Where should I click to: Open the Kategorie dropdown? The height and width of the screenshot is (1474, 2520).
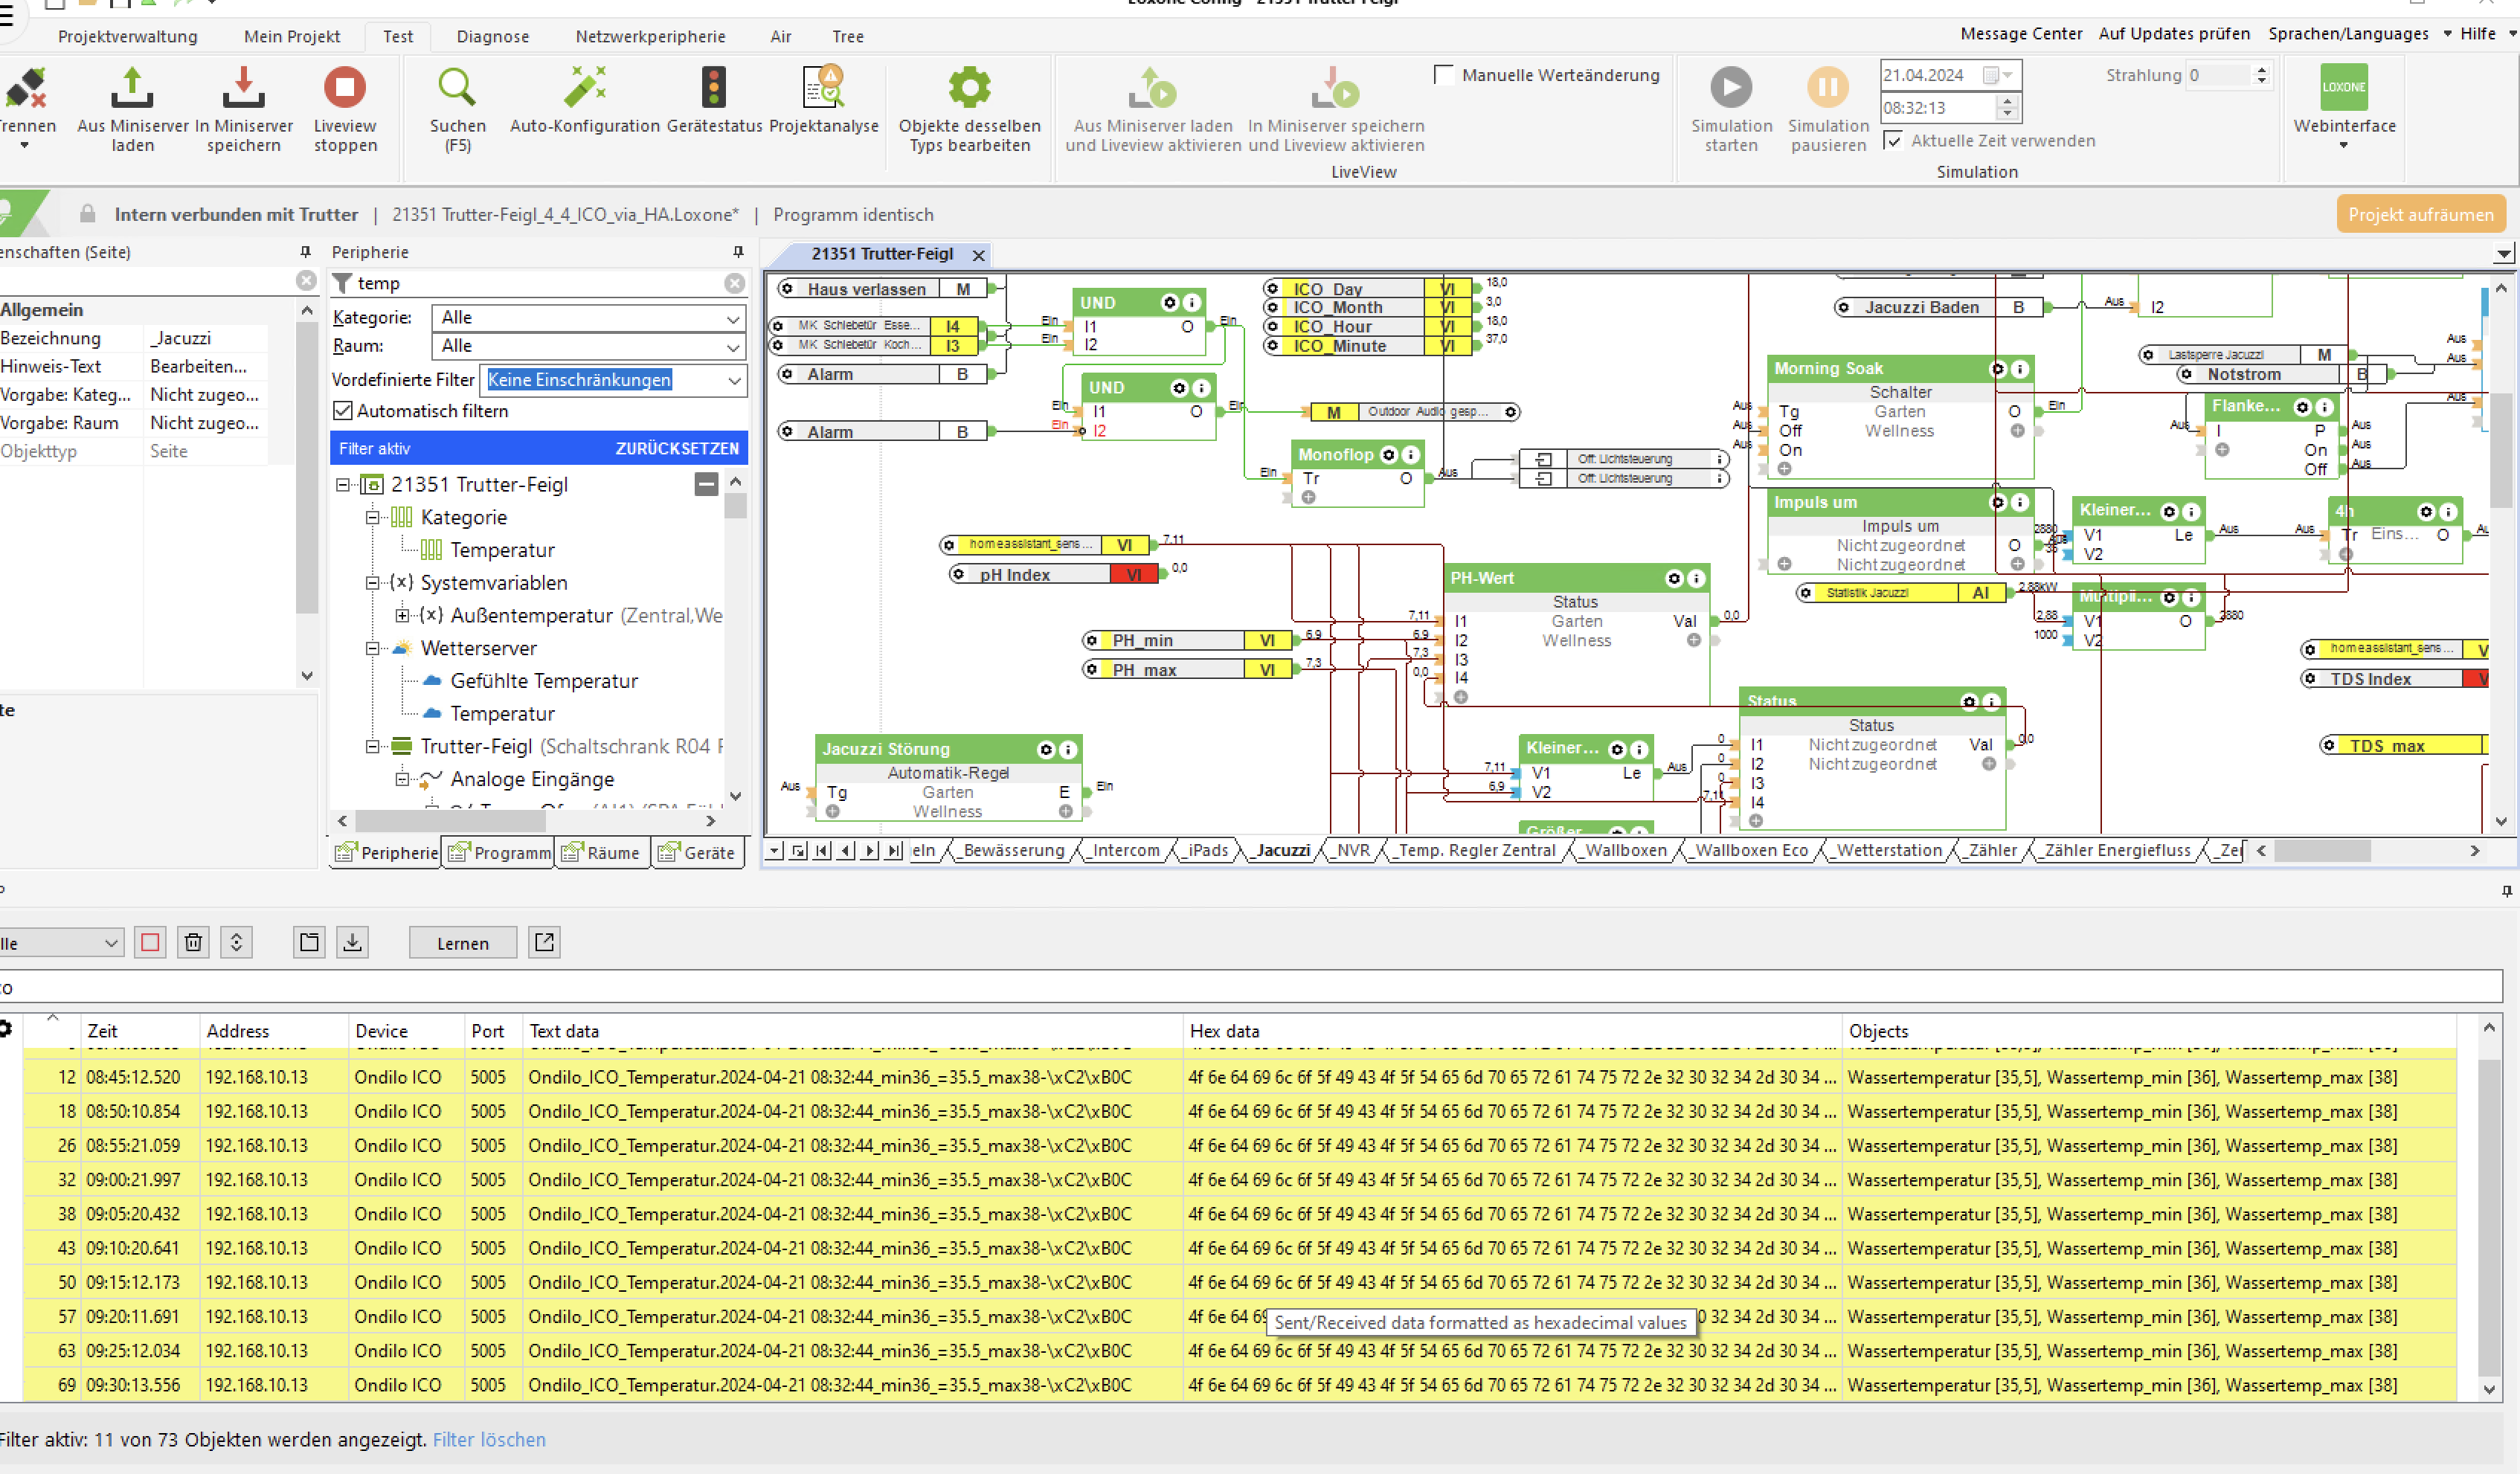click(733, 318)
